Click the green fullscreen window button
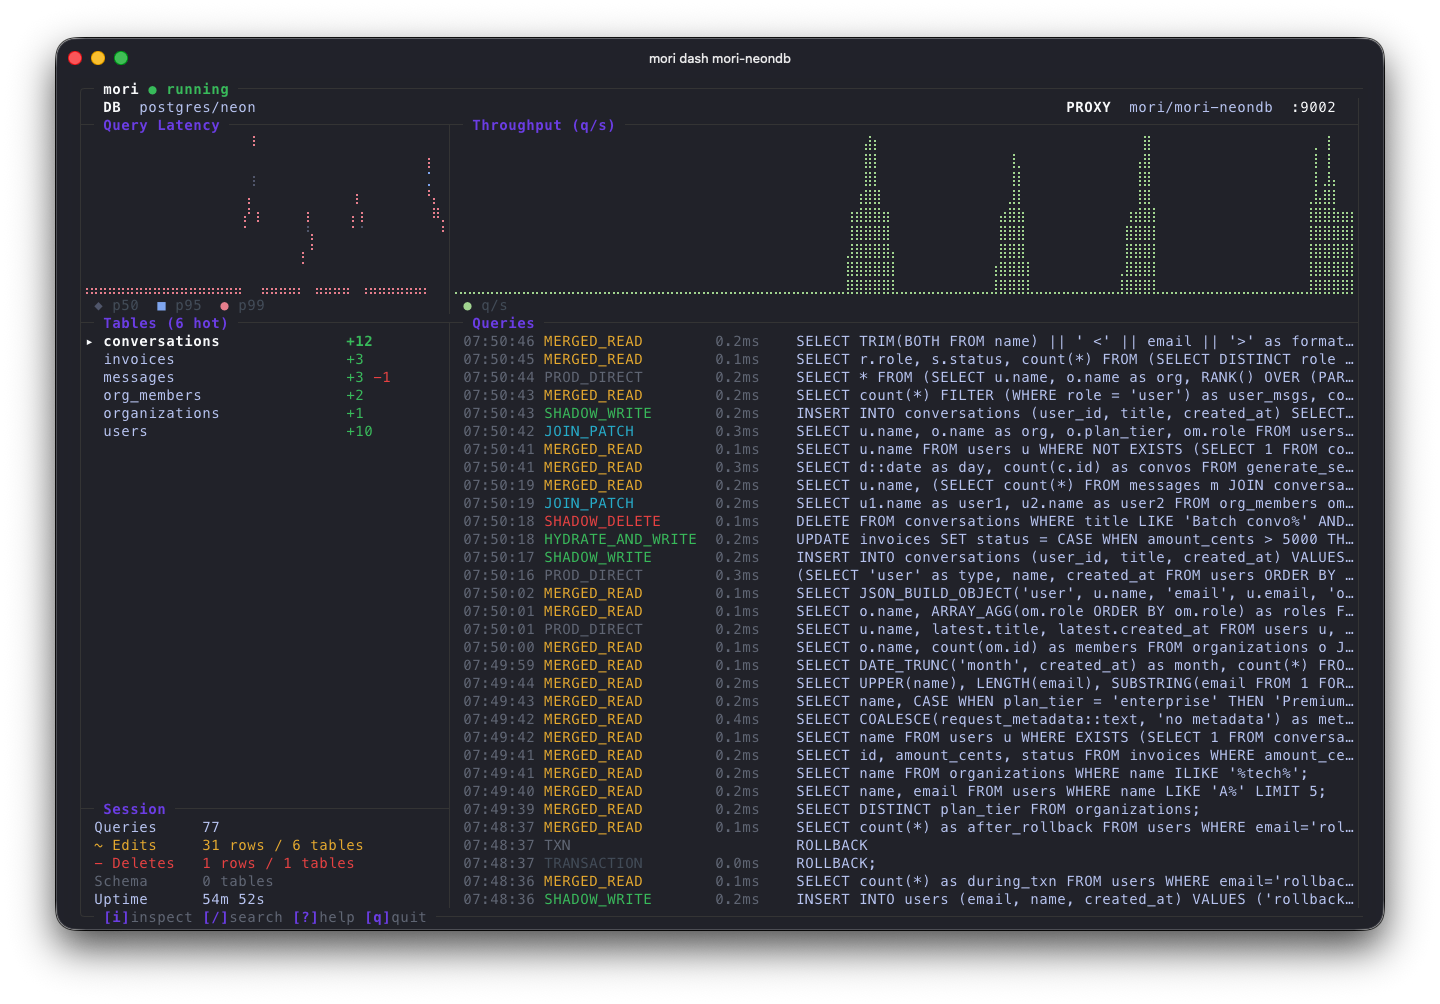 [x=121, y=58]
